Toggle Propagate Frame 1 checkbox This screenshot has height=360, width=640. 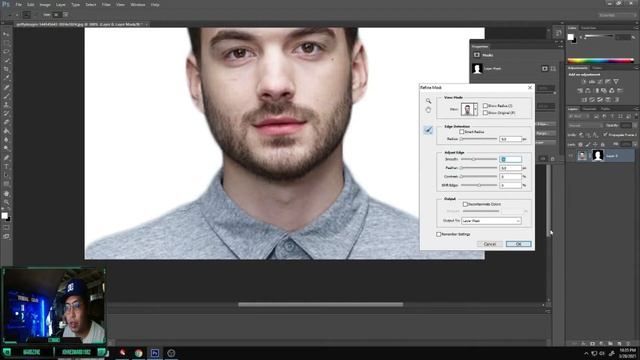605,134
